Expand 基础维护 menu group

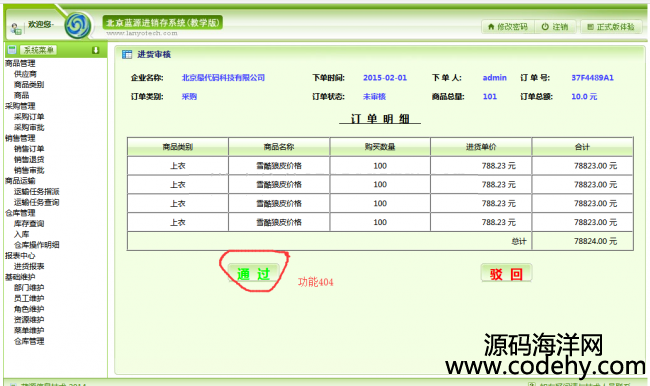tap(20, 277)
